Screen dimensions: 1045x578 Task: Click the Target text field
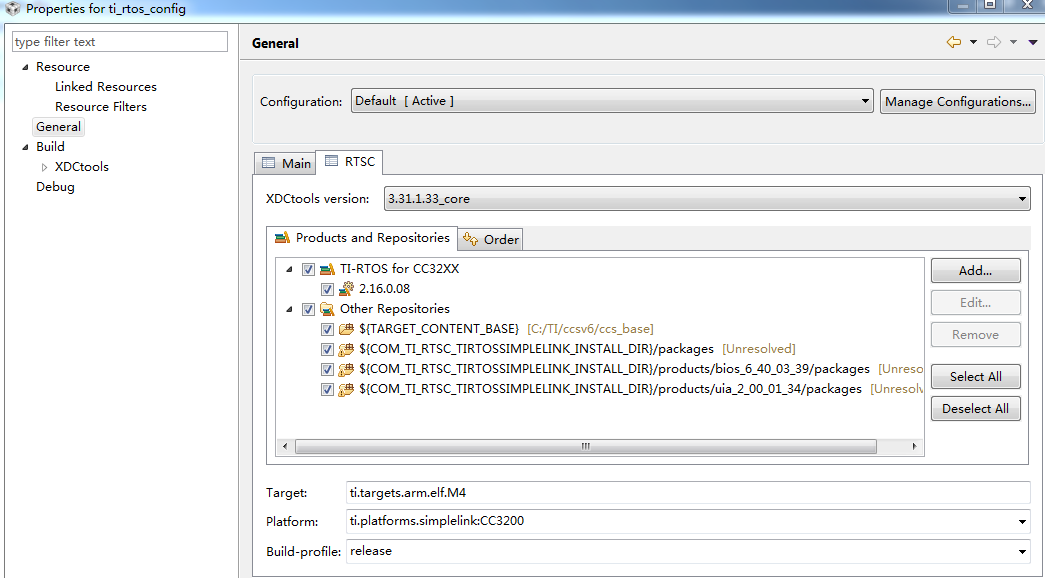[688, 493]
